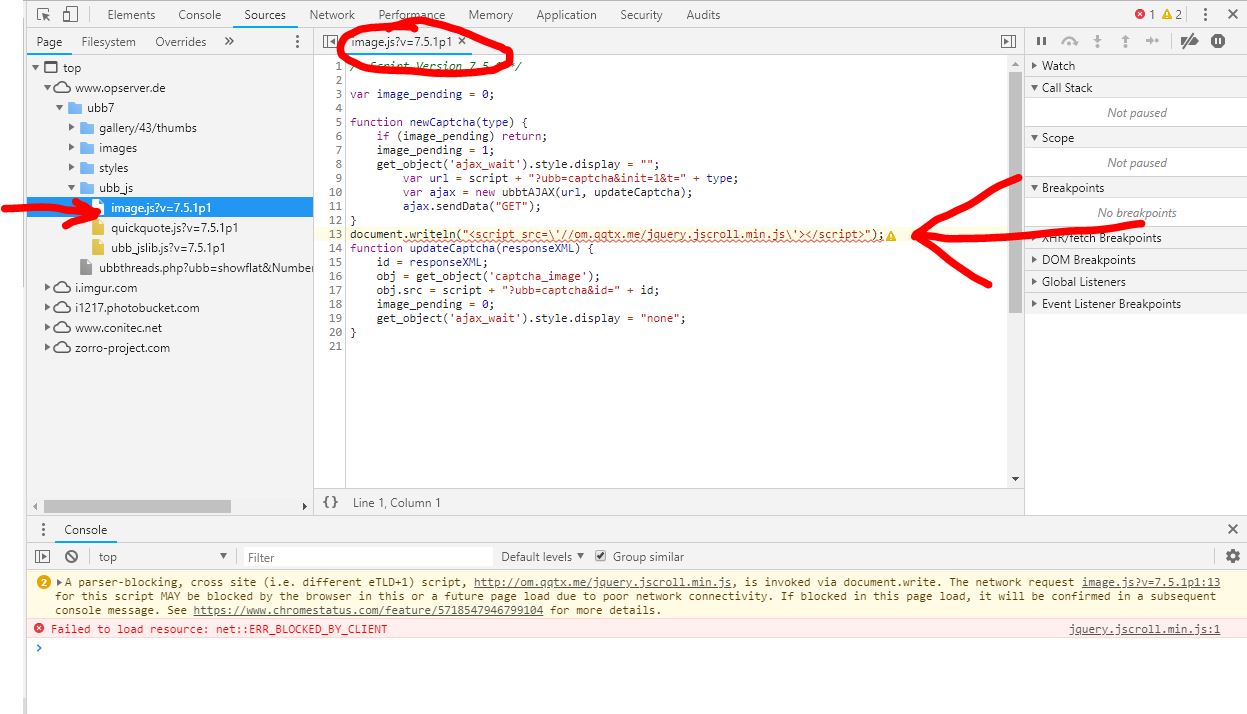The image size is (1247, 714).
Task: Show more navigator tabs chevron
Action: click(x=229, y=42)
